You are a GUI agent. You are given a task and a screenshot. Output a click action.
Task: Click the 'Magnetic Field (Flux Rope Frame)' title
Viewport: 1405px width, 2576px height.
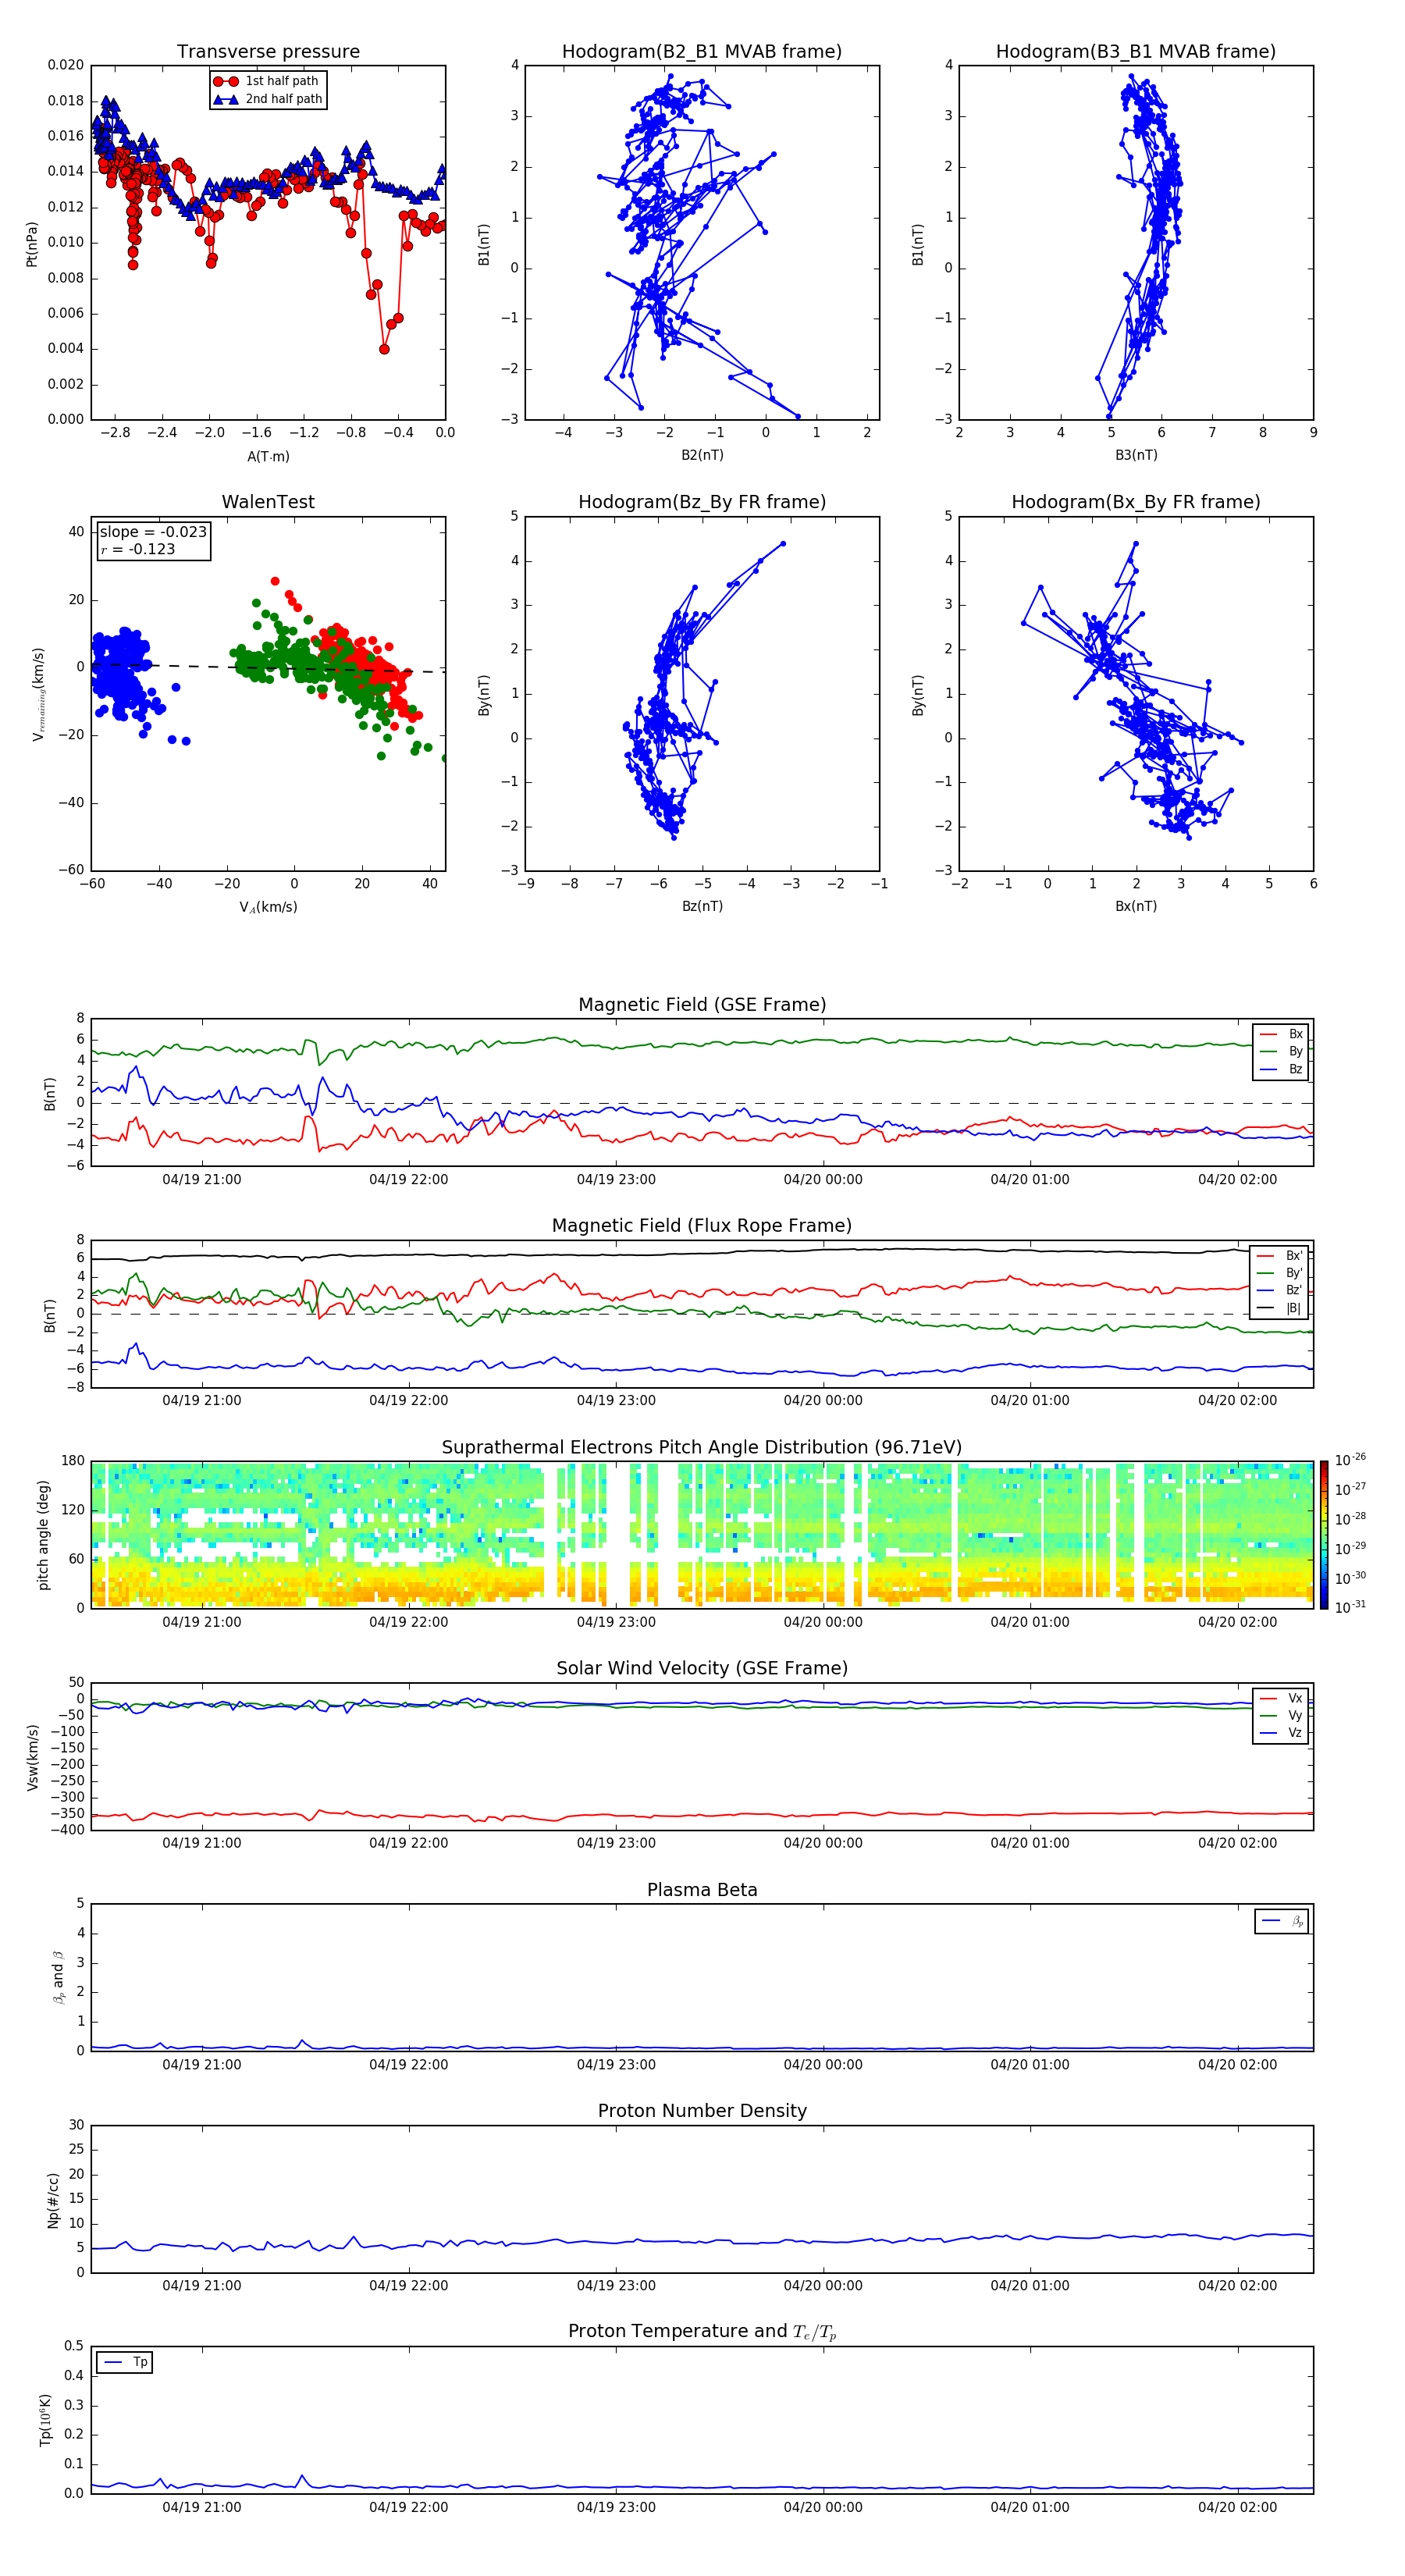702,1226
